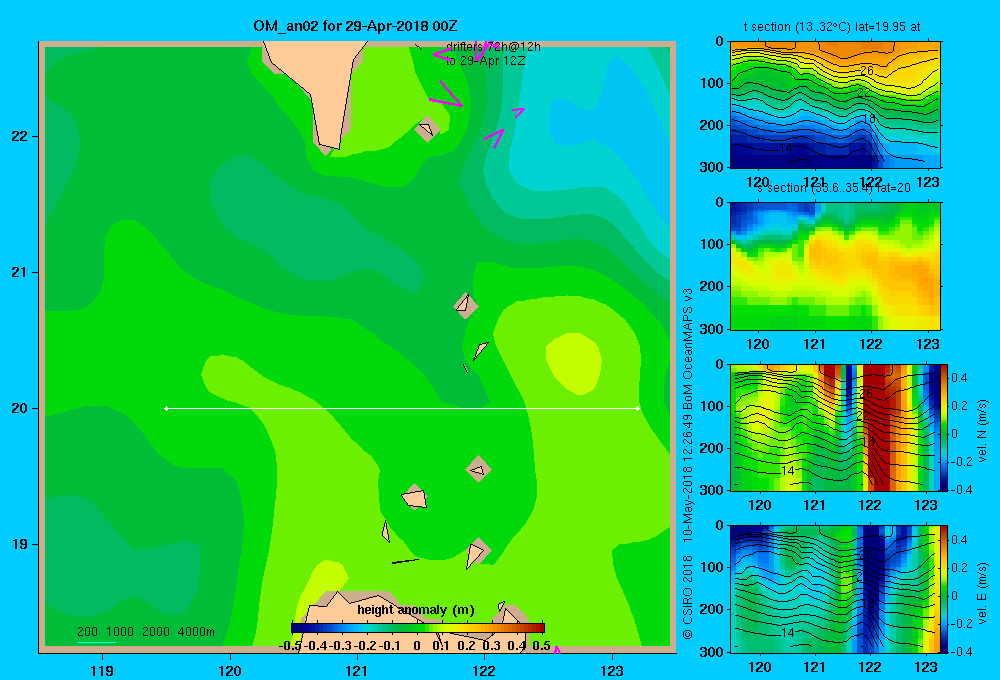
Task: Click the "26" isotherm label in temperature section
Action: pyautogui.click(x=867, y=71)
